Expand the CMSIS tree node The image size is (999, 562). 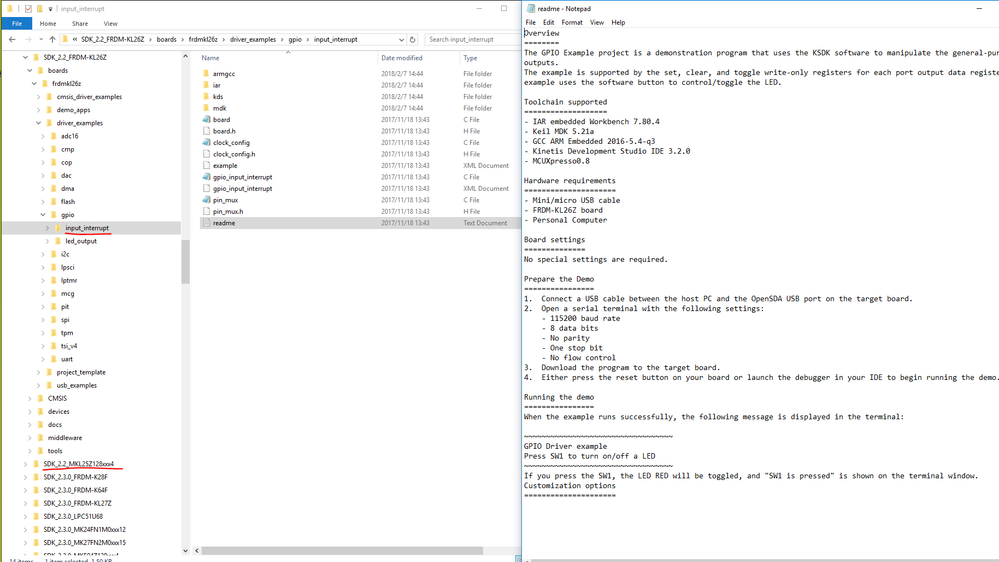tap(30, 399)
